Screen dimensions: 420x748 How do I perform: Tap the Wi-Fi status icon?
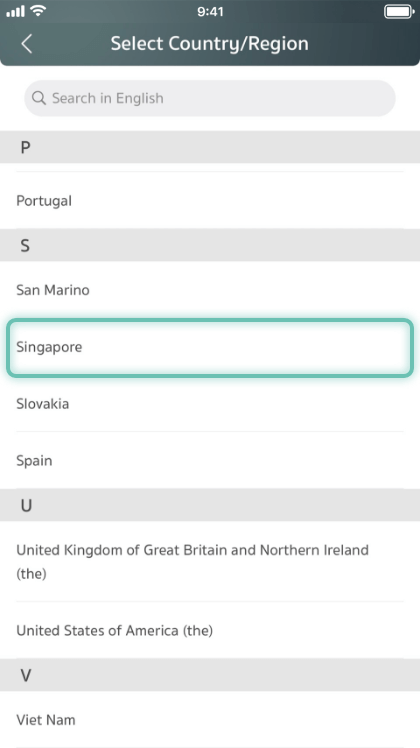point(38,10)
